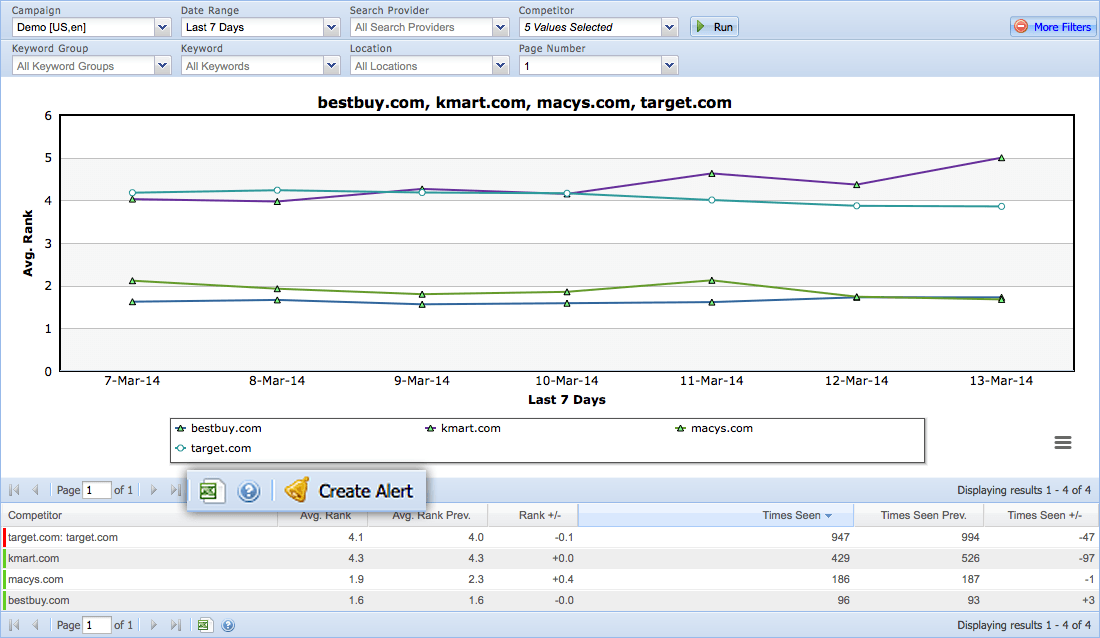1100x638 pixels.
Task: Sort by Times Seen +/- column header
Action: click(1041, 515)
